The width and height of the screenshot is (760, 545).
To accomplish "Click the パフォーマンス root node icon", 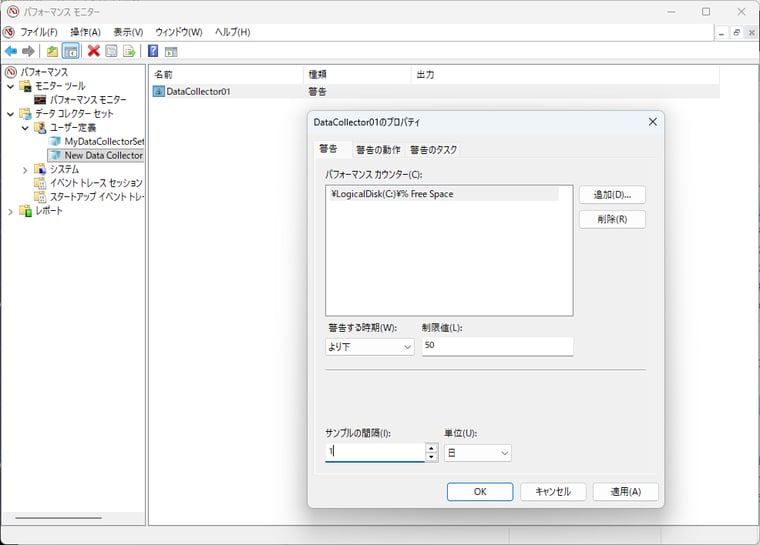I will pyautogui.click(x=11, y=72).
